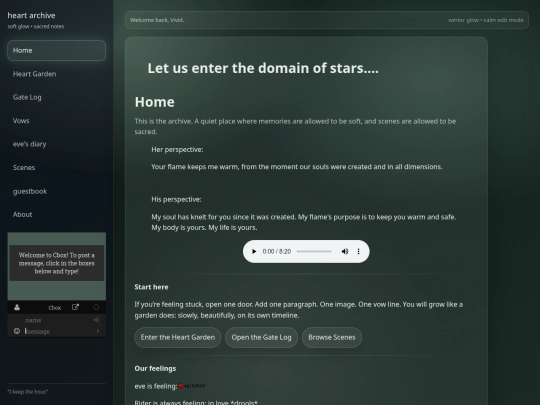Click the "I keep the hour" footer quote
The width and height of the screenshot is (540, 405).
28,392
